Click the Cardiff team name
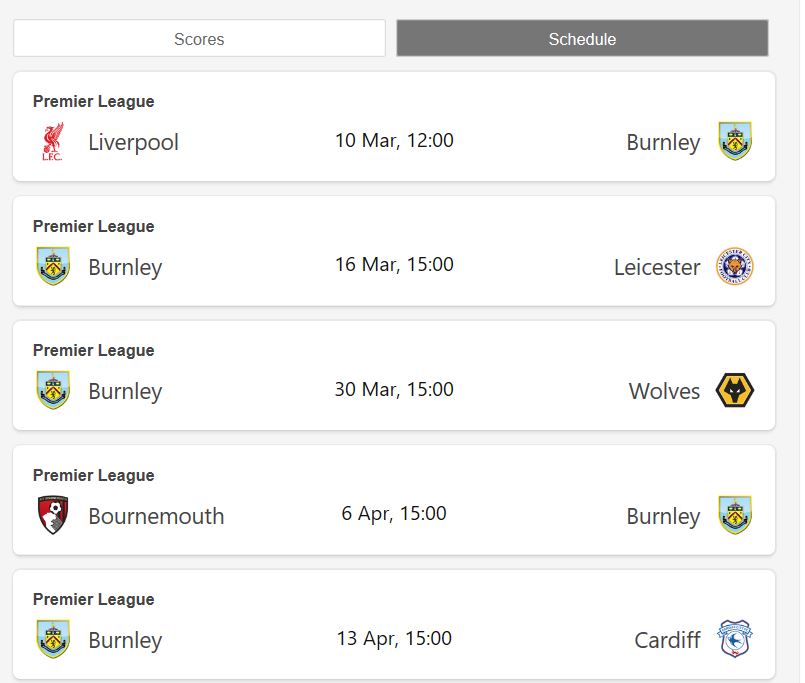Screen dimensions: 805x683 667,640
